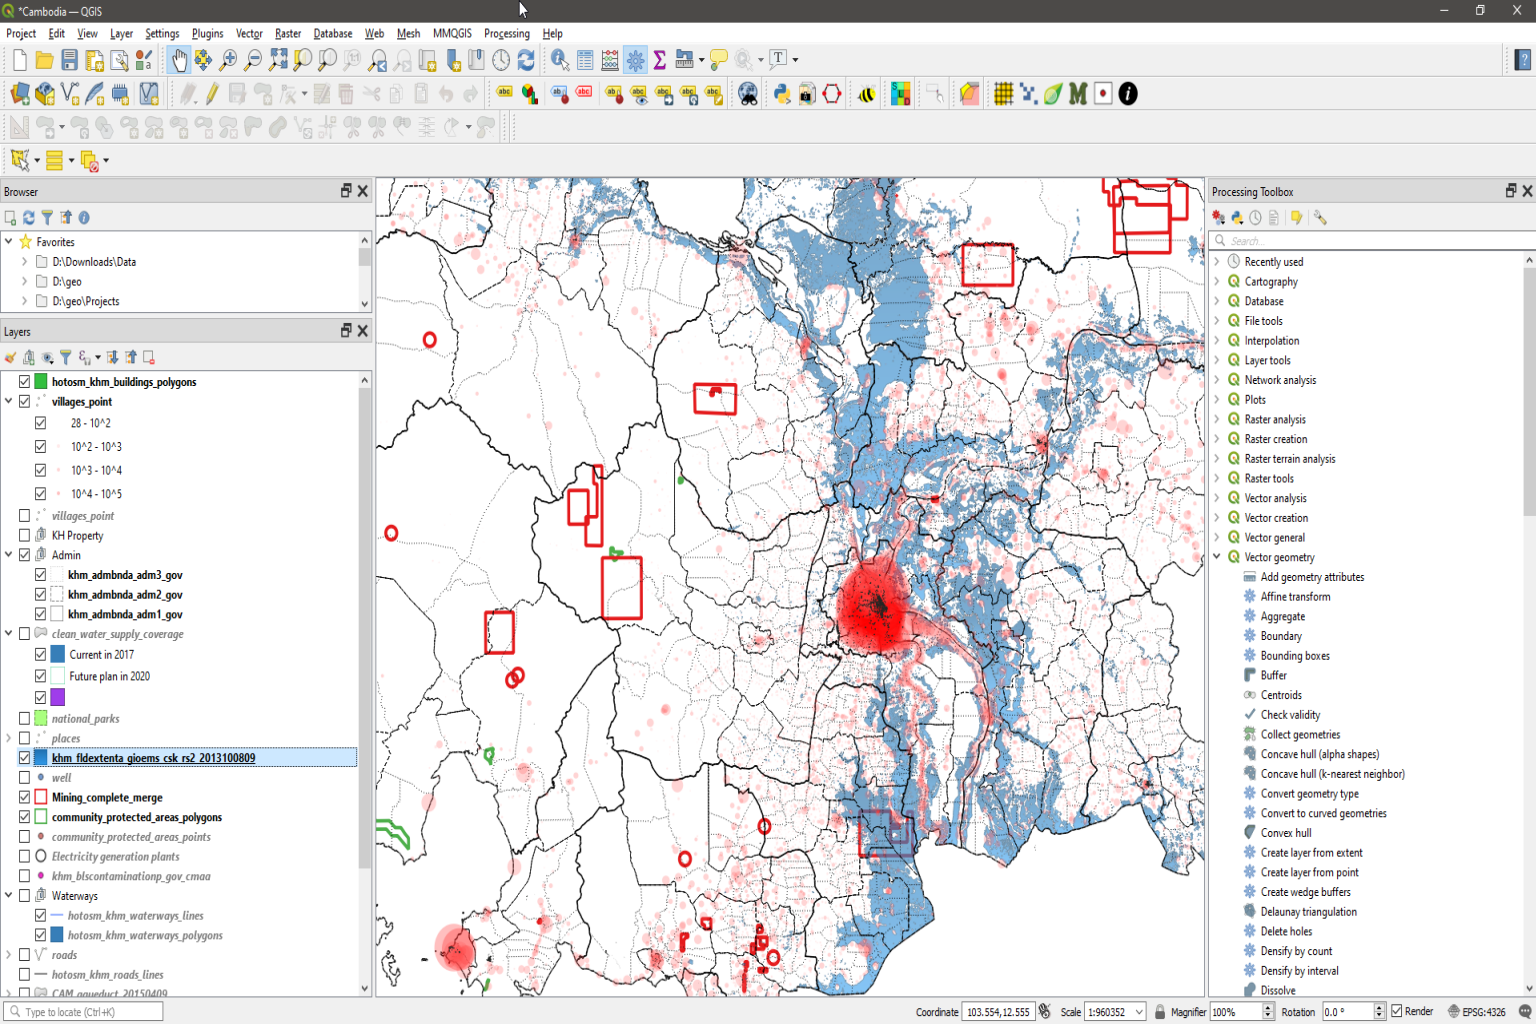This screenshot has height=1024, width=1536.
Task: Collapse the Vector geometry toolbox group
Action: click(x=1217, y=557)
